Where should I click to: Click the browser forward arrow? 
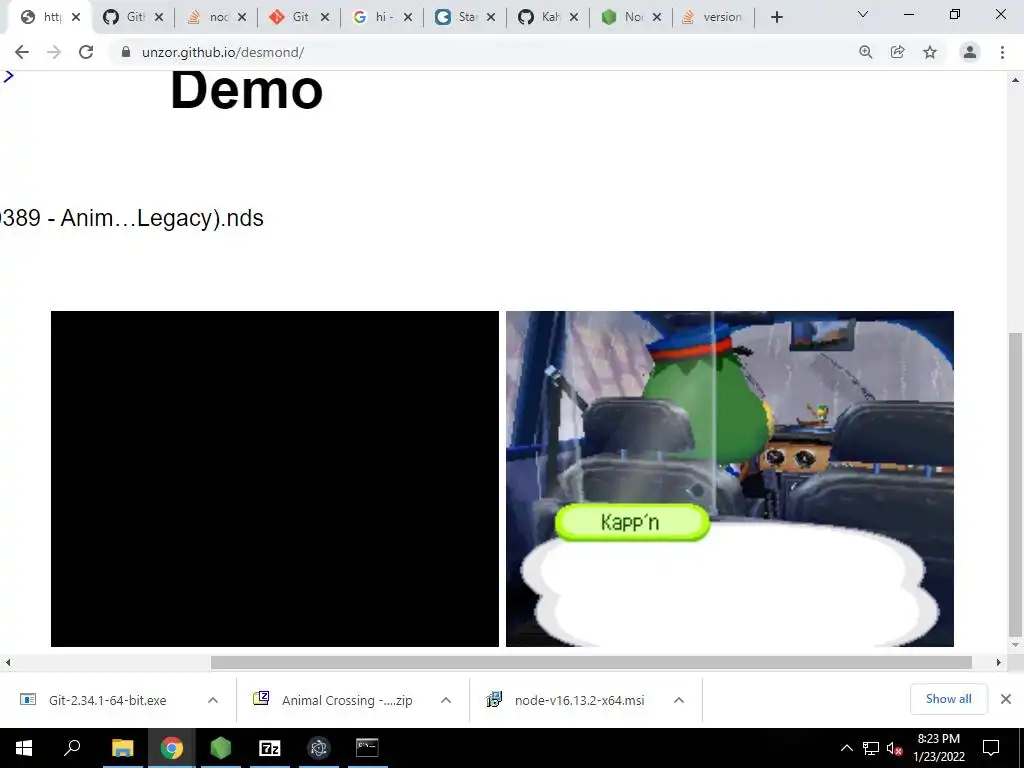coord(54,52)
